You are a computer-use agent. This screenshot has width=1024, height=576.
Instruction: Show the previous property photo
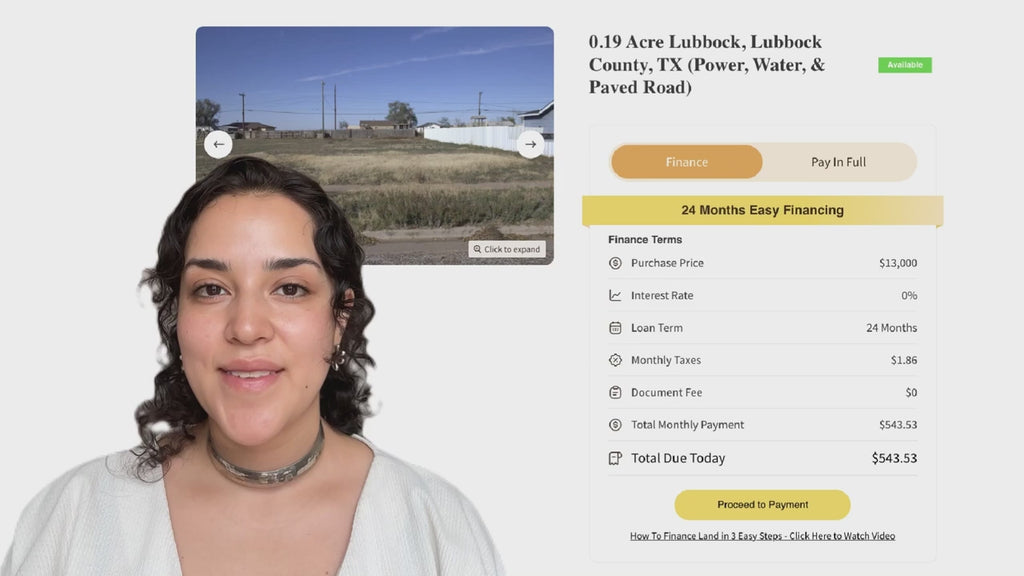coord(218,144)
